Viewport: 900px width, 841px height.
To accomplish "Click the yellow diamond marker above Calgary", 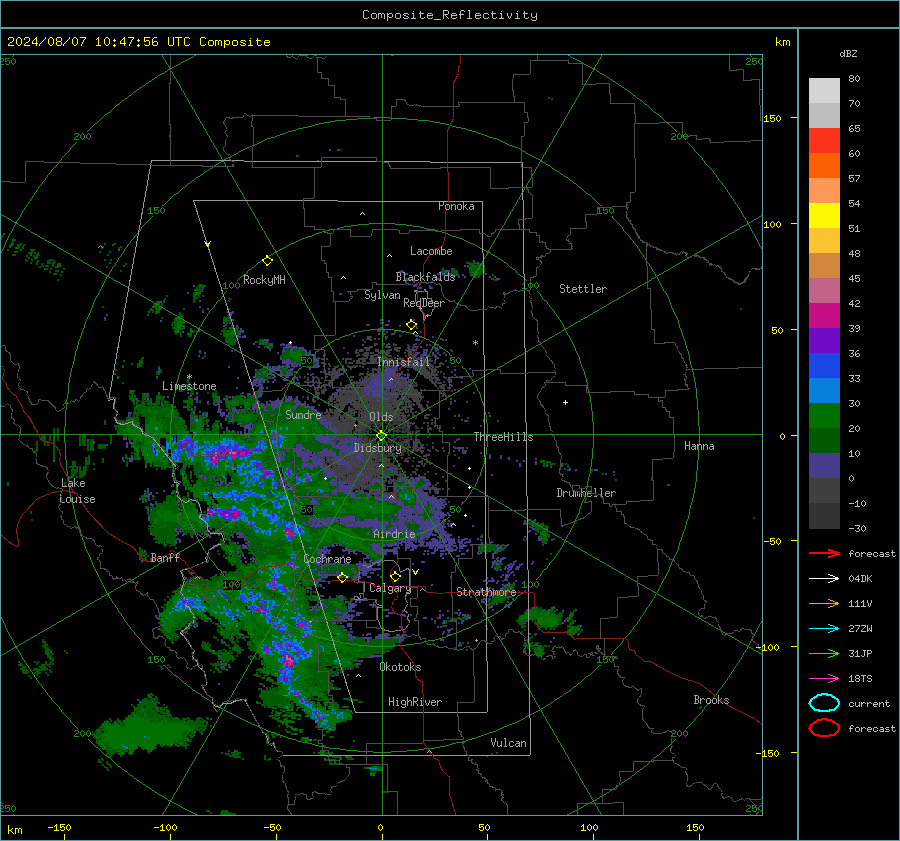I will tap(395, 576).
